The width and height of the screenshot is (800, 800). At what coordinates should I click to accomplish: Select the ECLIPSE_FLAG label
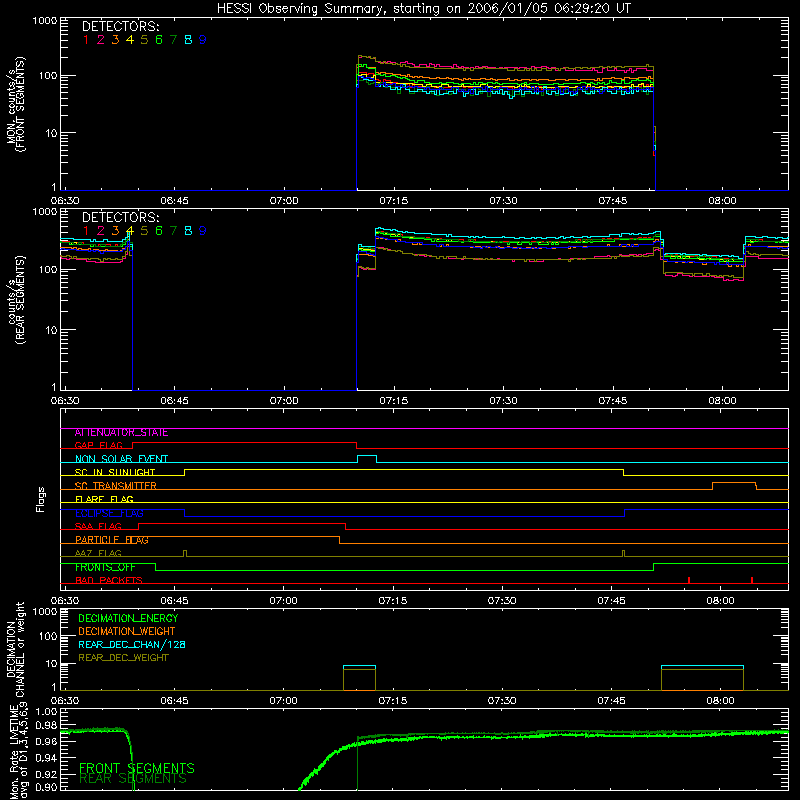pos(109,513)
